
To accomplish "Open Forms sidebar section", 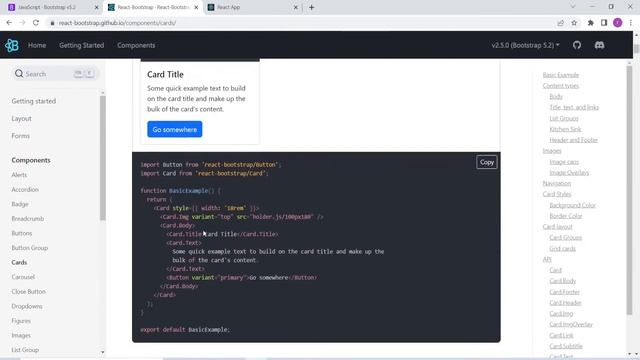I will [x=21, y=136].
